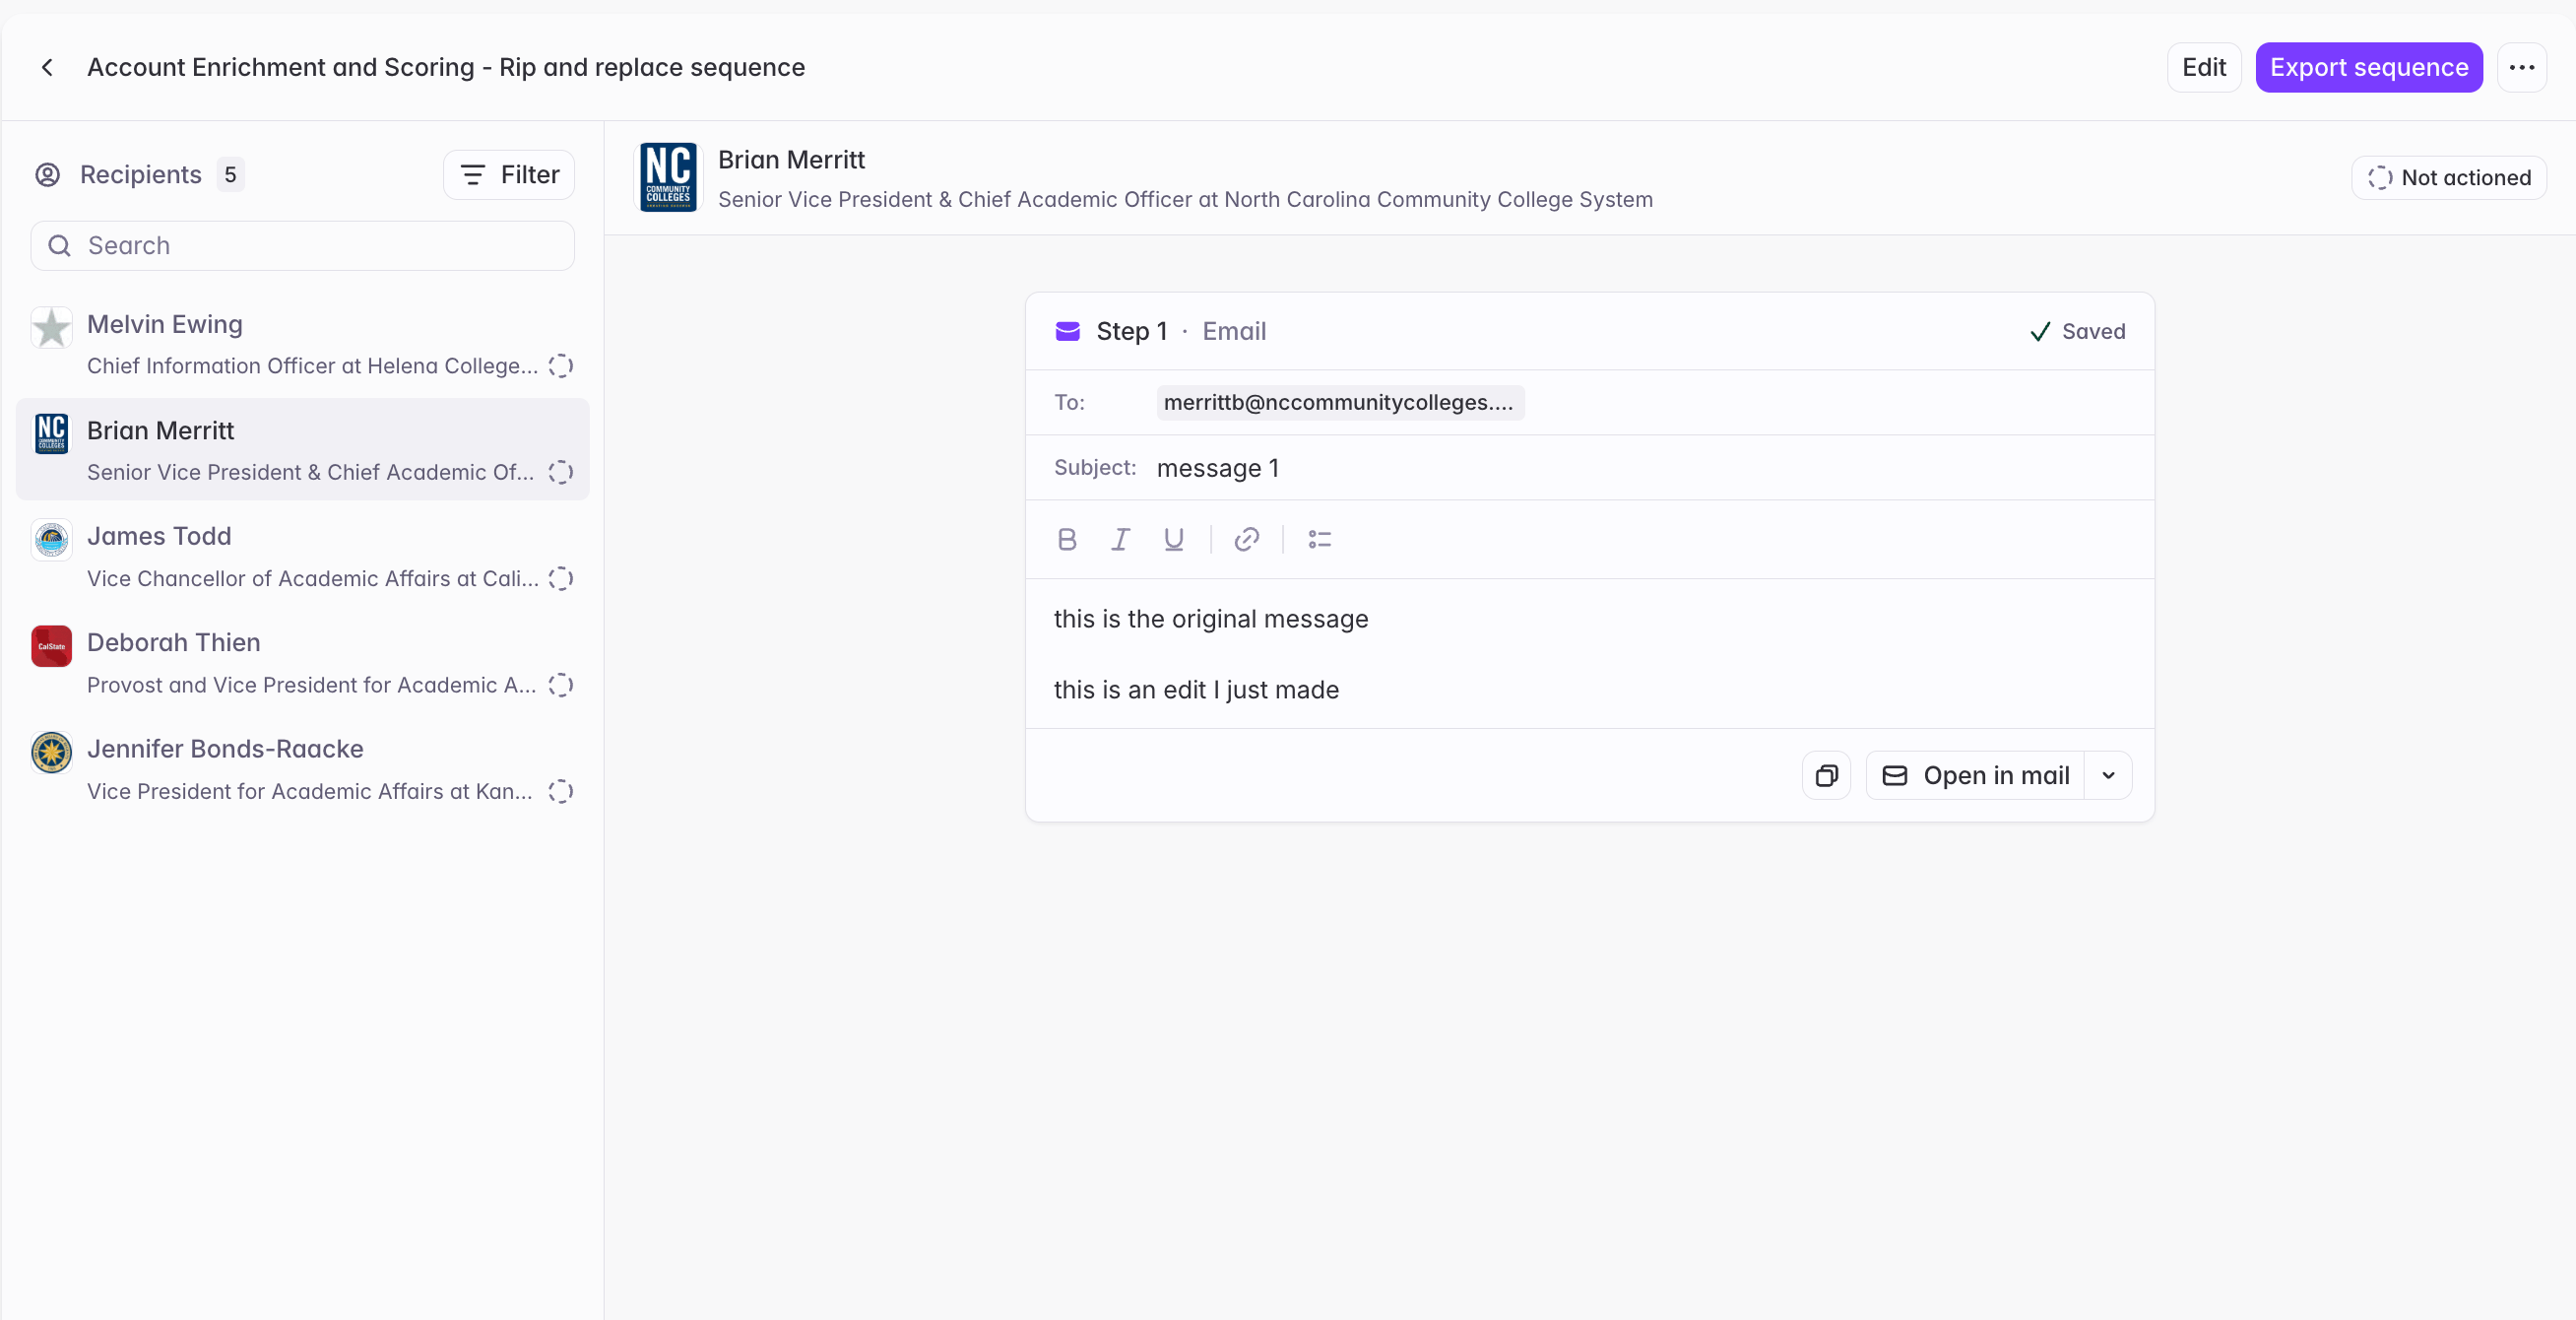Click the Subject field reading message 1
This screenshot has height=1320, width=2576.
(1589, 467)
